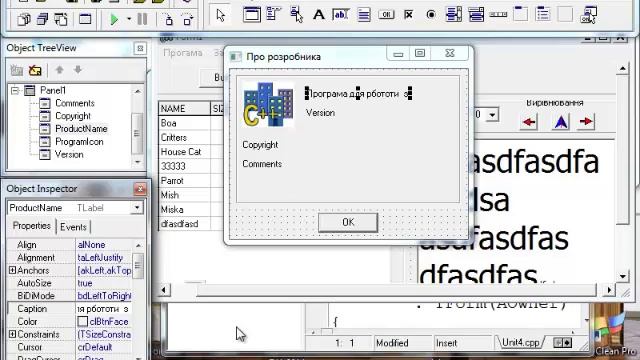Pick the Edit (ab) component
The width and height of the screenshot is (640, 360).
click(x=341, y=15)
